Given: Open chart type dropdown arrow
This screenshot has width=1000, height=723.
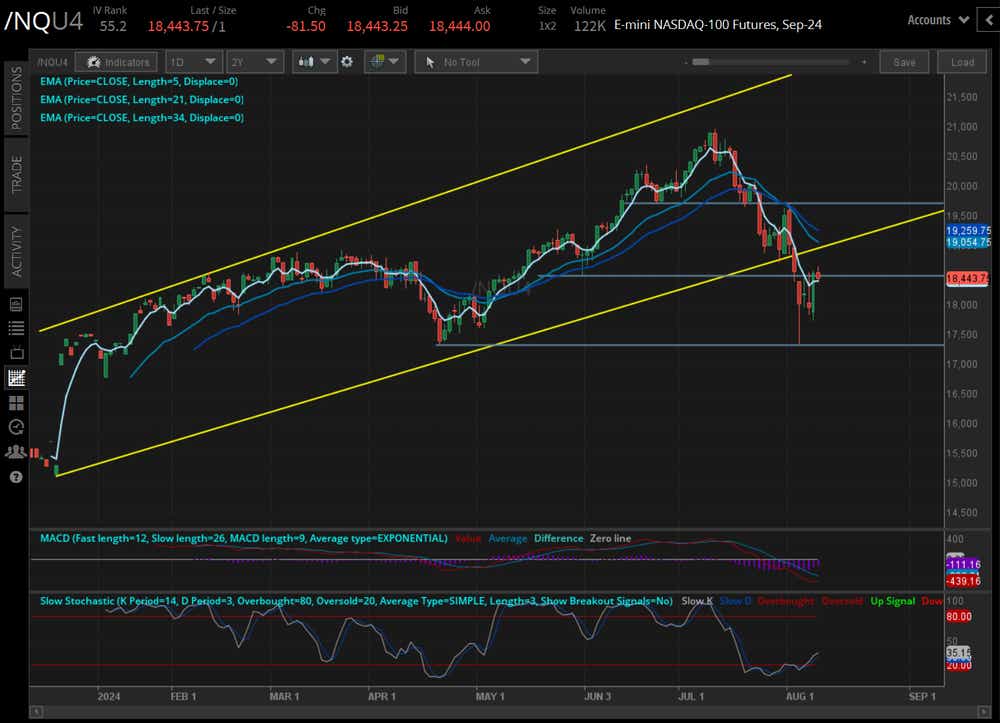Looking at the screenshot, I should coord(325,62).
